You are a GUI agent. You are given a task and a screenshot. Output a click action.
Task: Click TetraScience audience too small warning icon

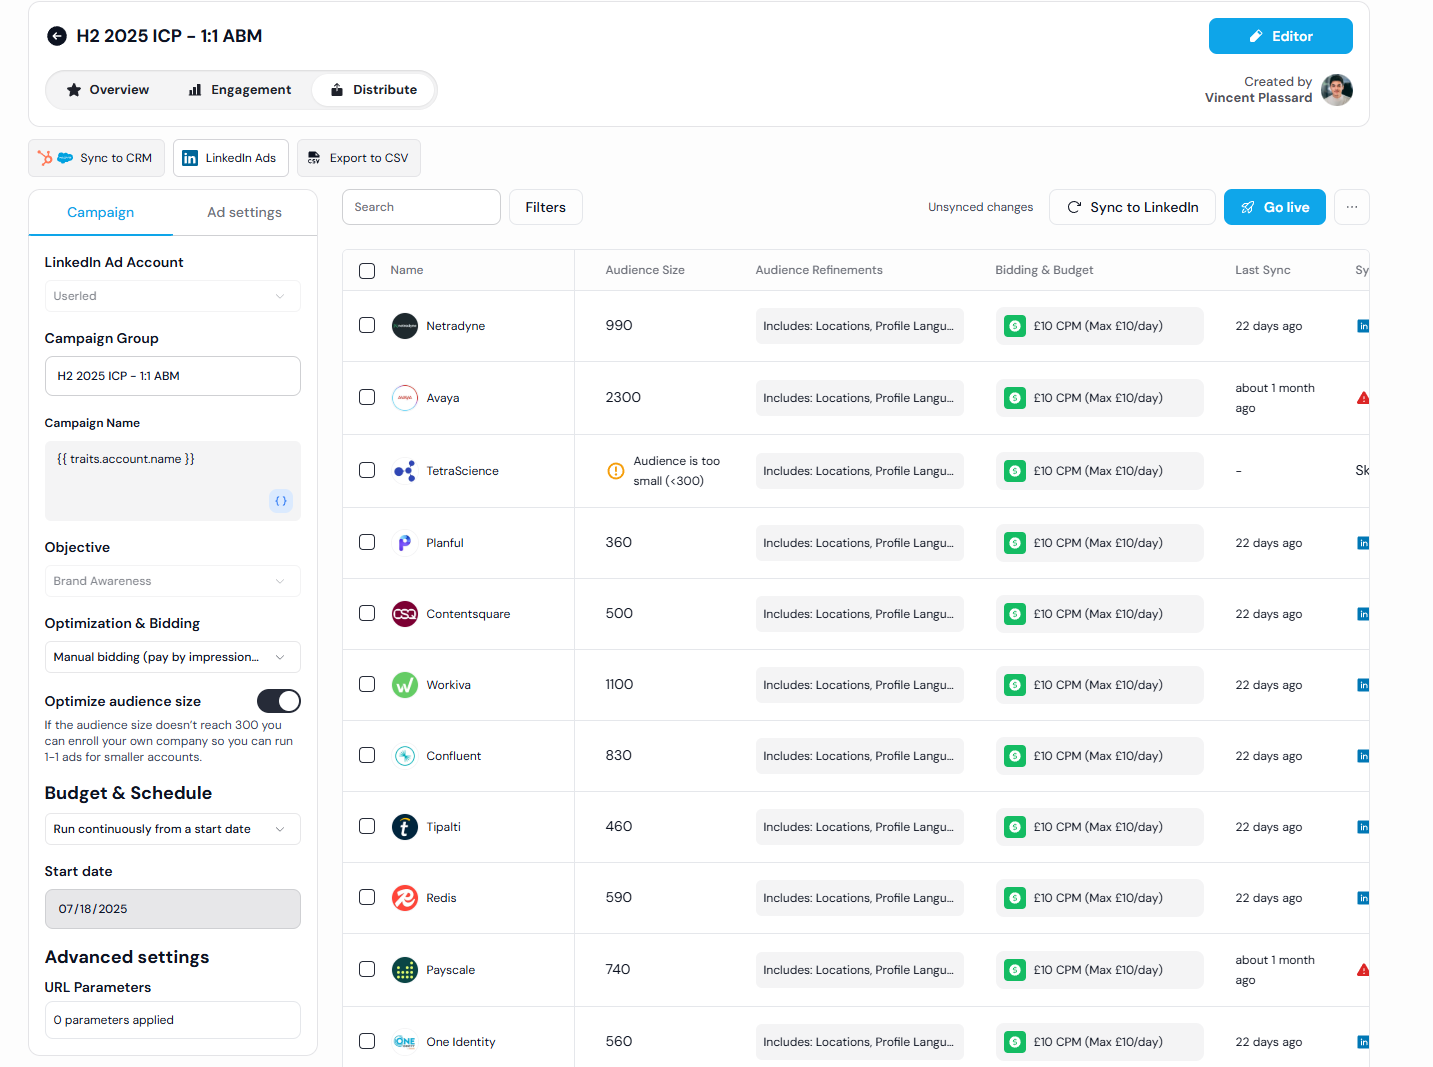616,471
